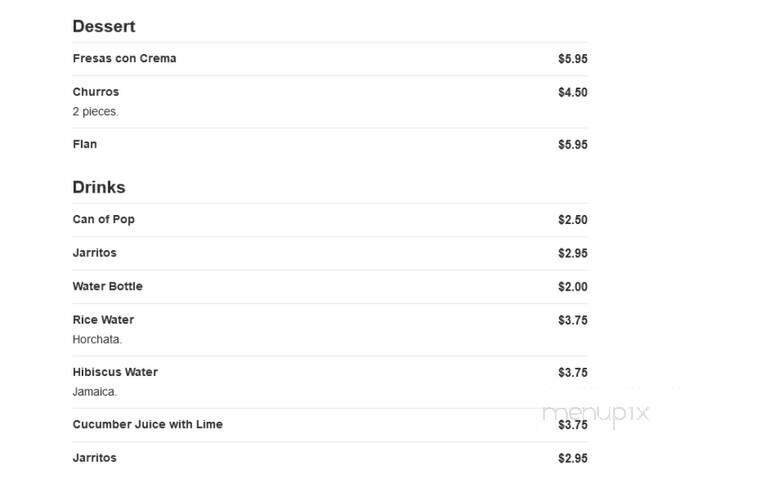Image resolution: width=775 pixels, height=496 pixels.
Task: Click the $4.50 Churros price
Action: tap(573, 92)
